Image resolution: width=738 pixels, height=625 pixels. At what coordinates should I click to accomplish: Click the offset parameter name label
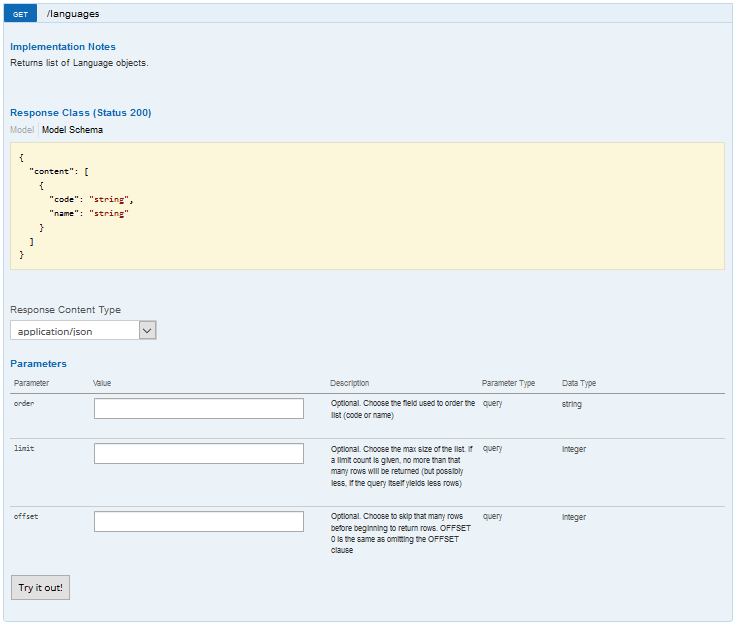tap(26, 516)
